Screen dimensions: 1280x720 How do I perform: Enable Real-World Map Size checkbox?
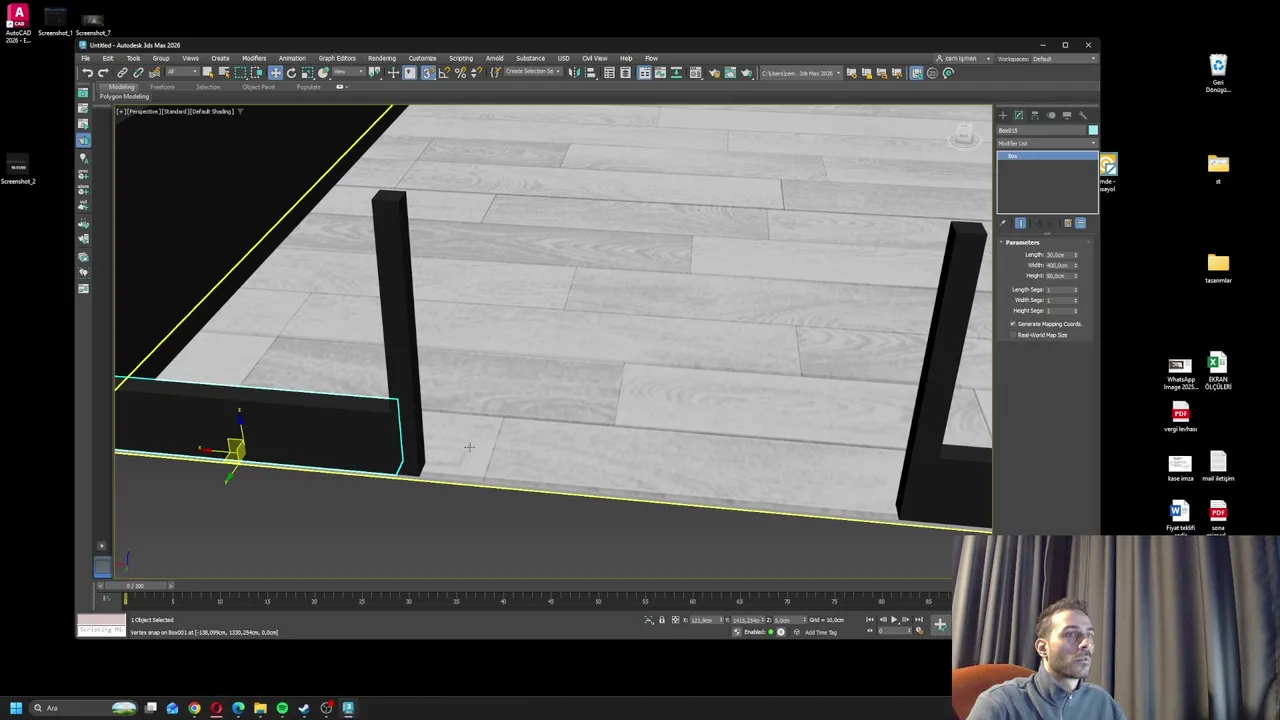[x=1012, y=335]
